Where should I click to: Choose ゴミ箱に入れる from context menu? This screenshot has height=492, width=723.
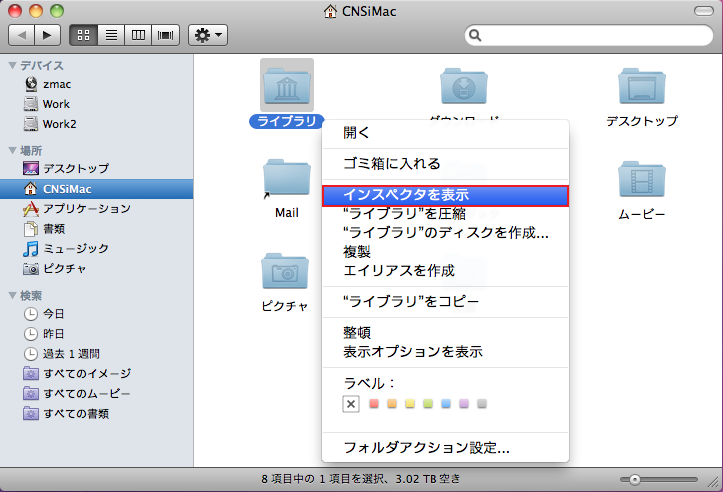[x=391, y=163]
